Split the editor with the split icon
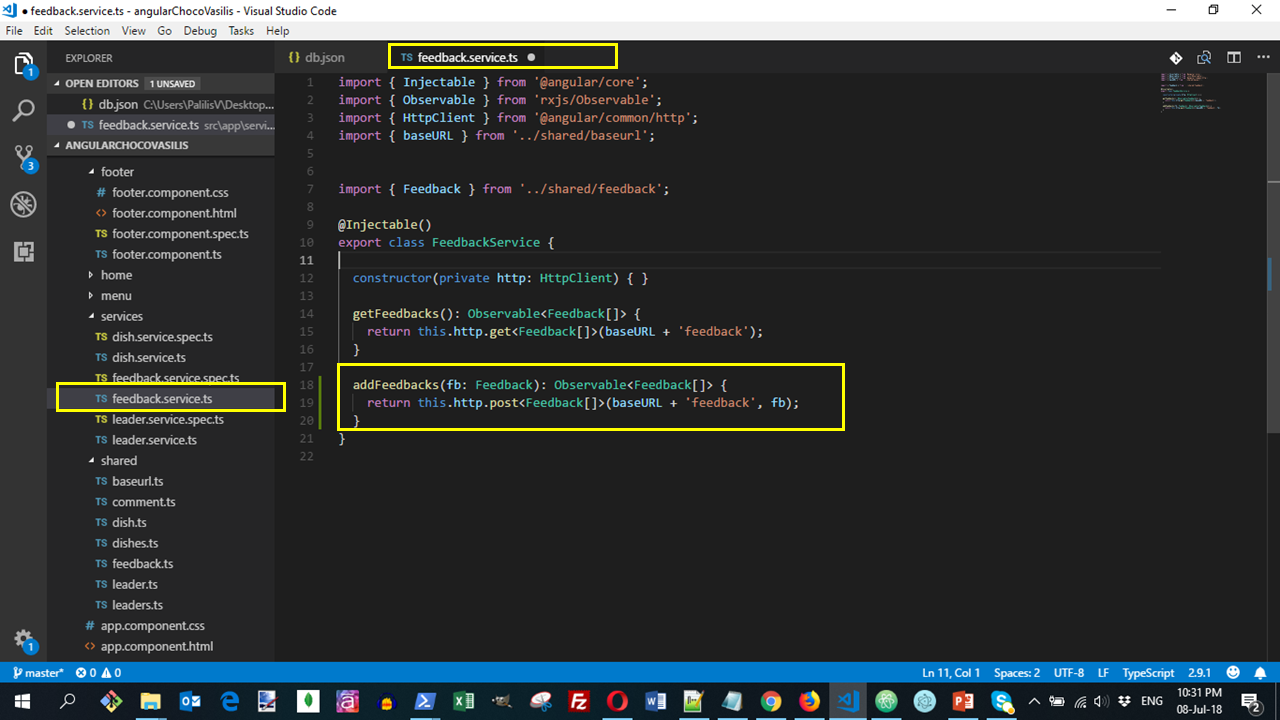Screen dimensions: 1280x720 click(1234, 58)
